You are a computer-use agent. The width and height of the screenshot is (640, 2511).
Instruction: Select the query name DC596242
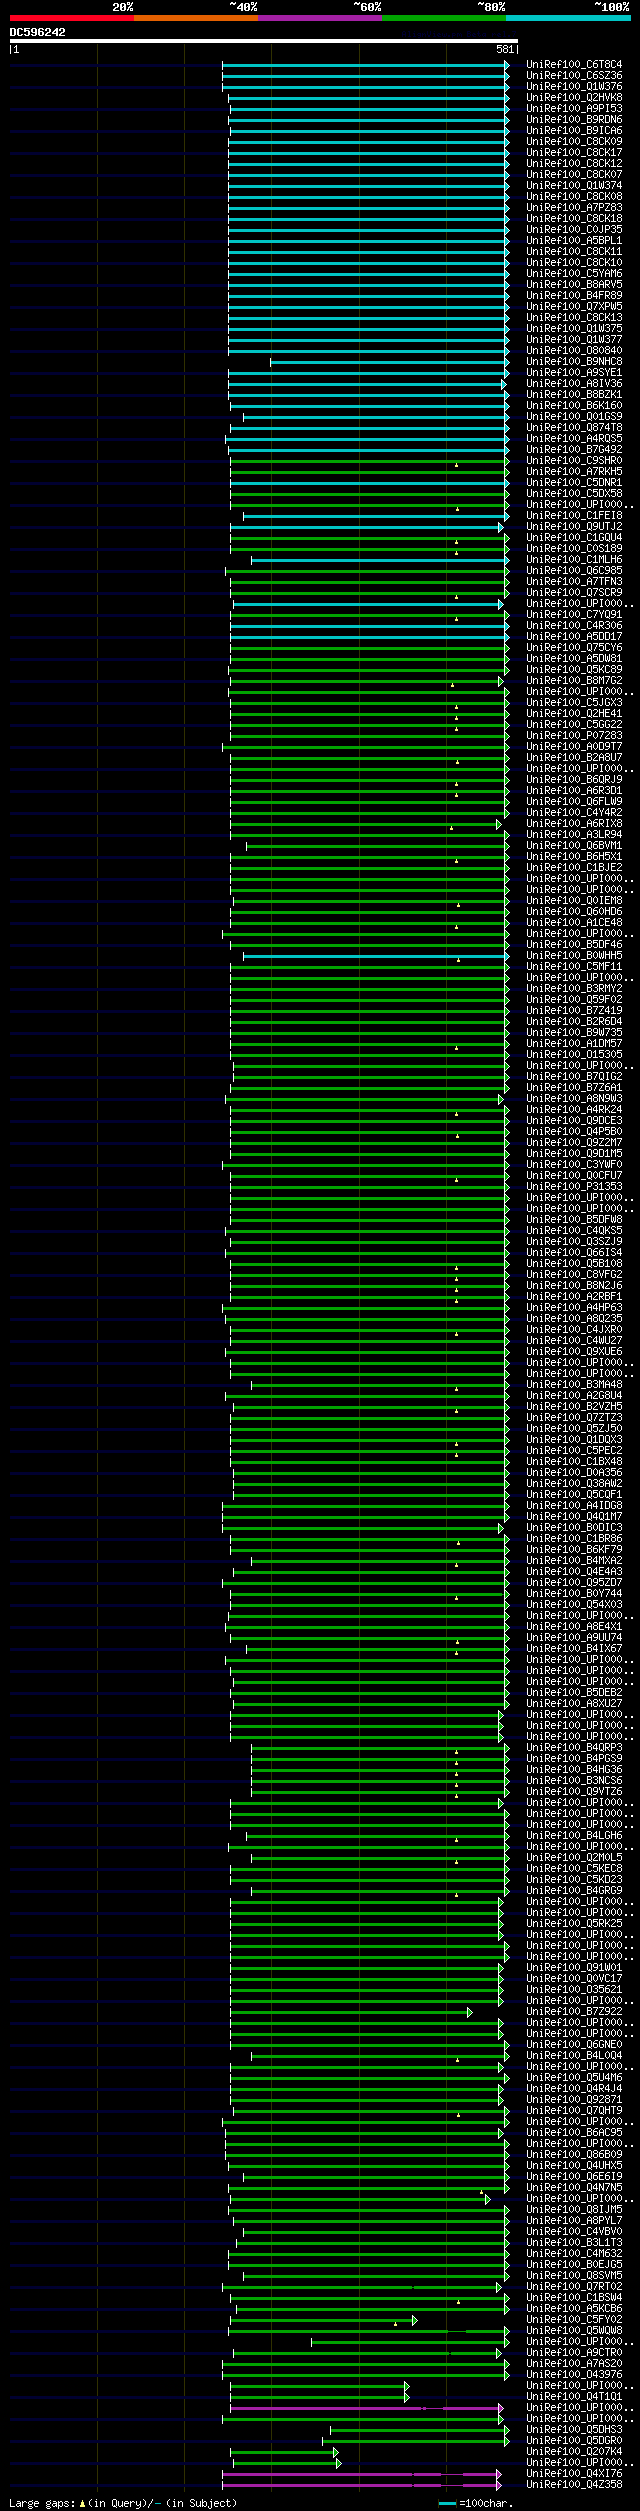(38, 32)
